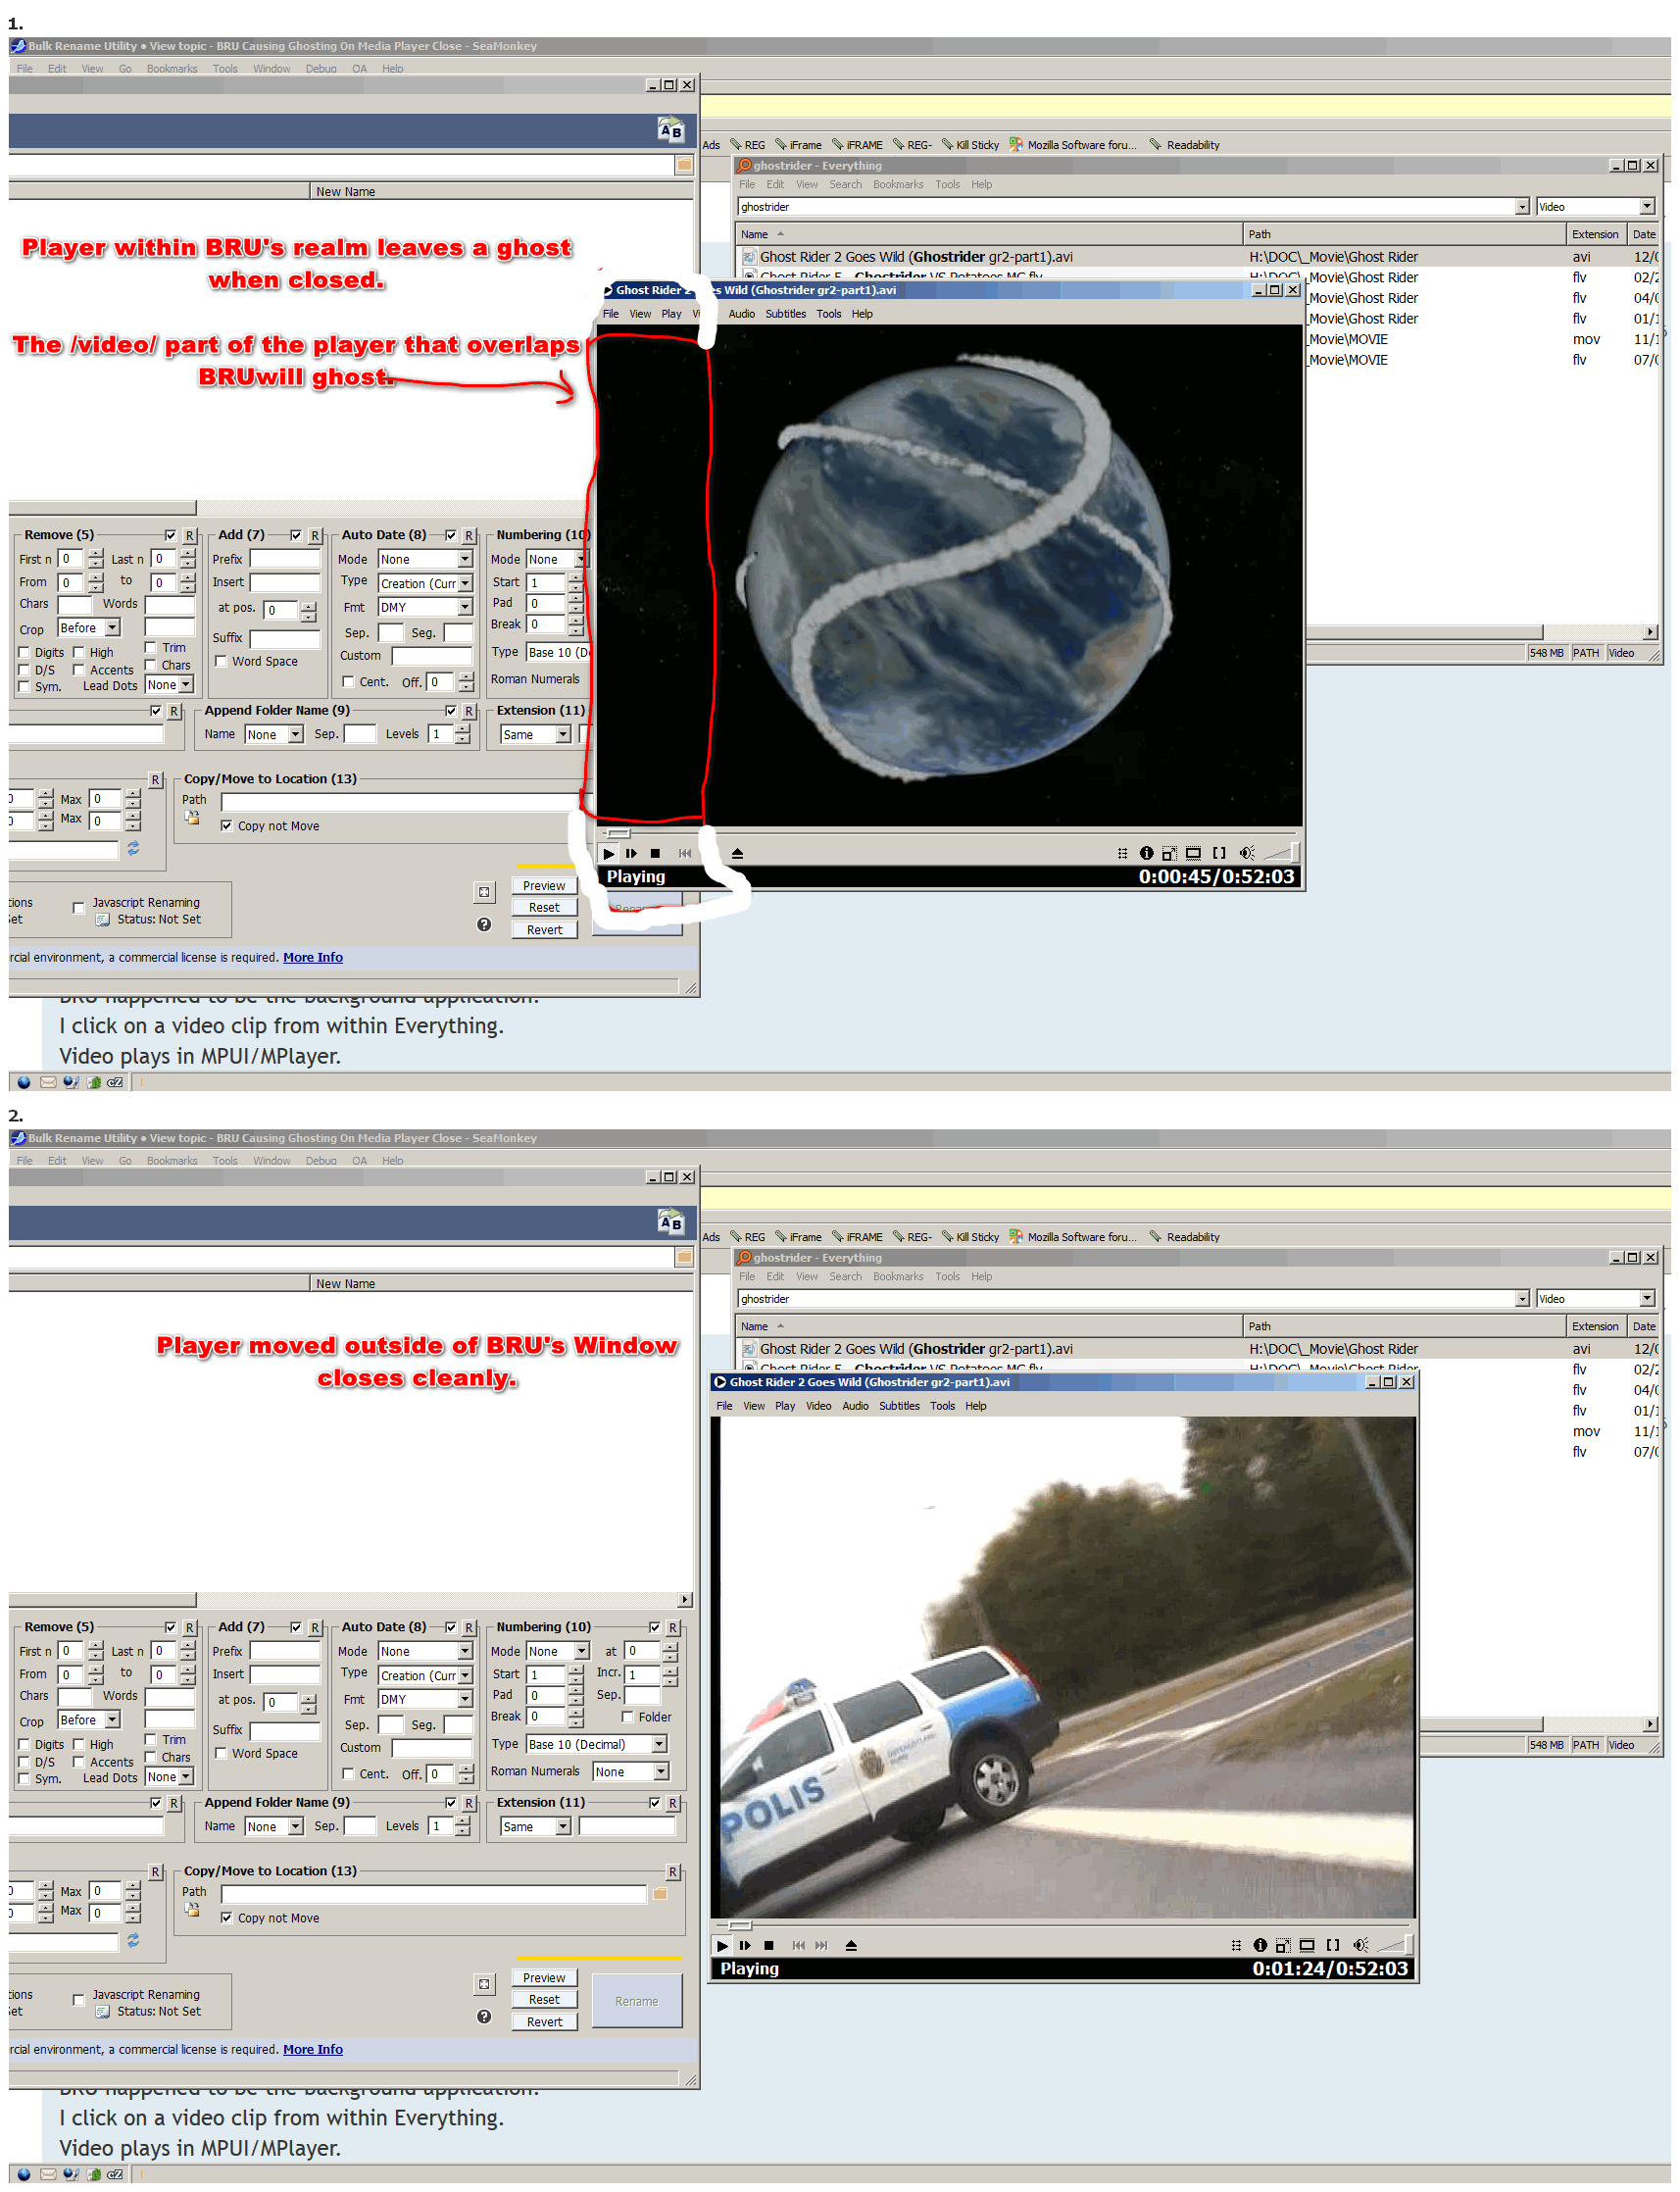The image size is (1680, 2192).
Task: Mute audio in screenshot 2's player
Action: click(x=1360, y=1945)
